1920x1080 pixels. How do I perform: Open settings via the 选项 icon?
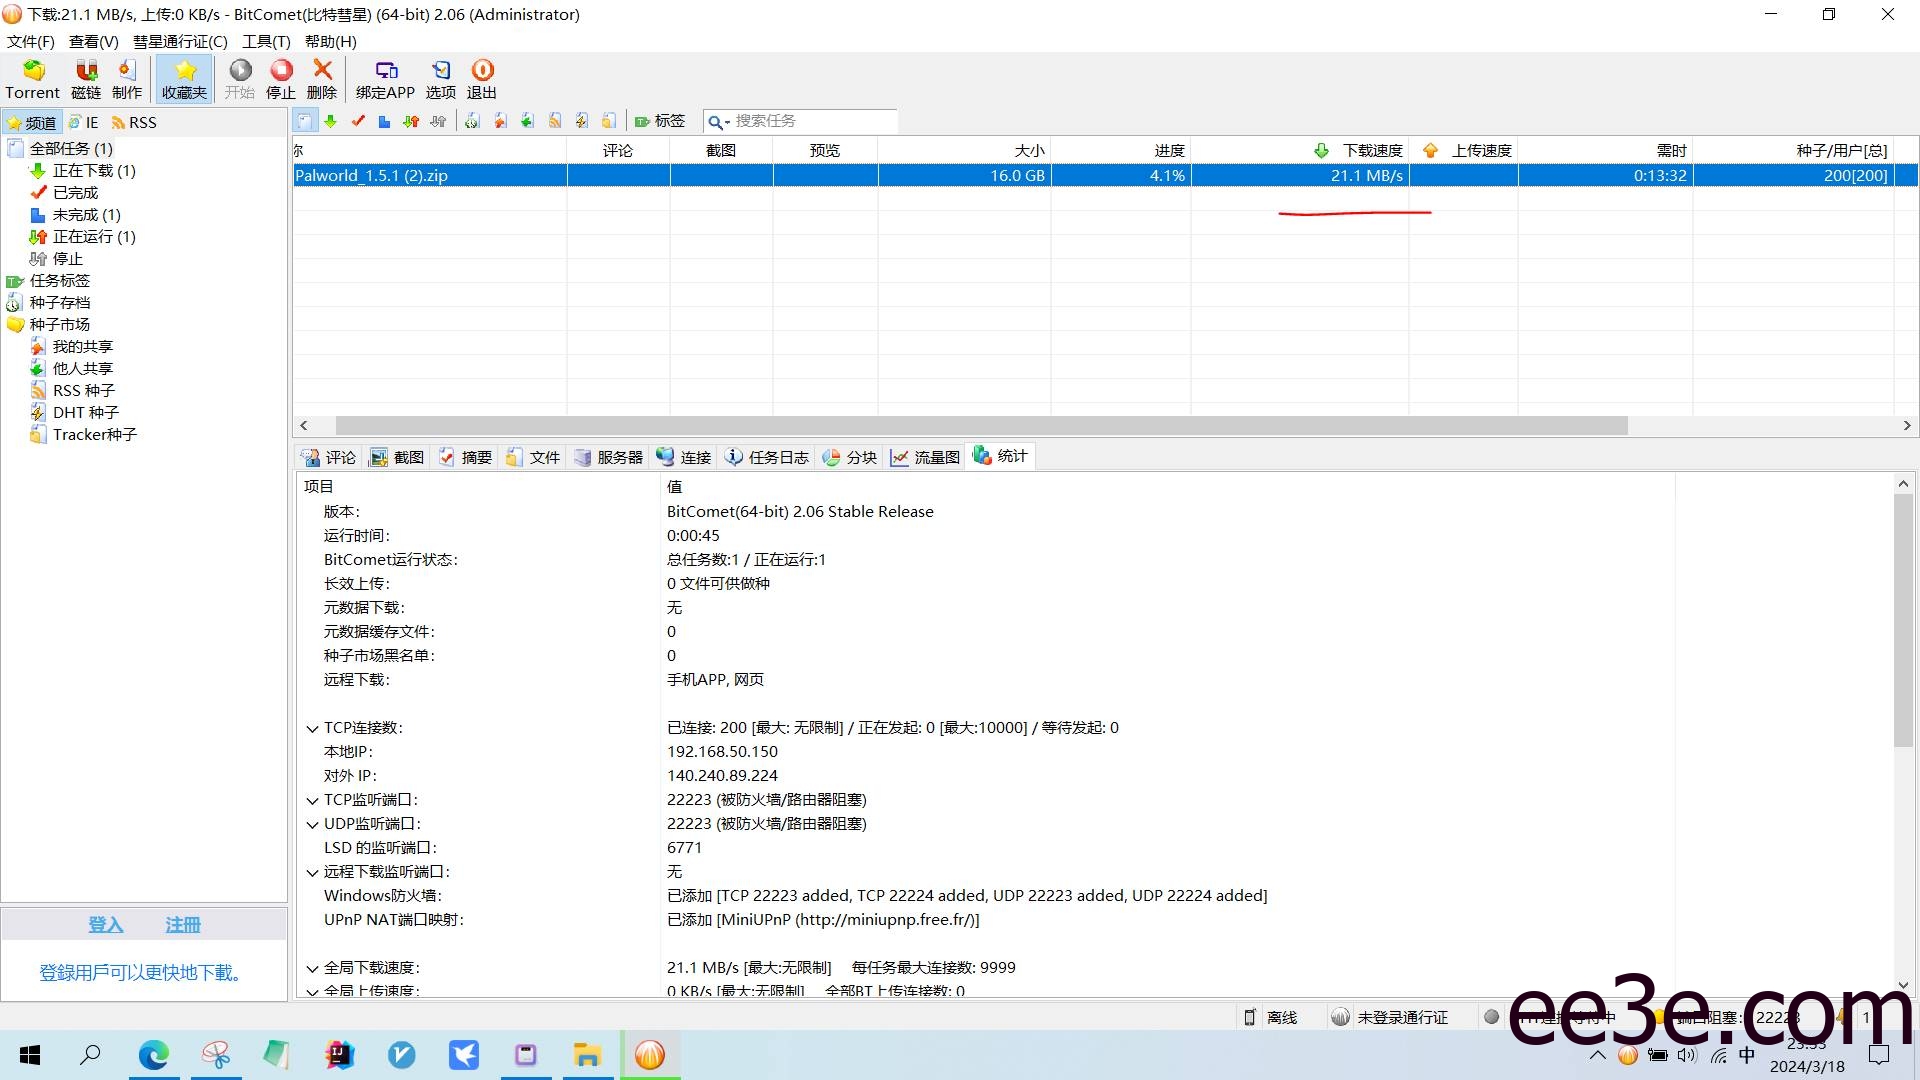point(440,78)
